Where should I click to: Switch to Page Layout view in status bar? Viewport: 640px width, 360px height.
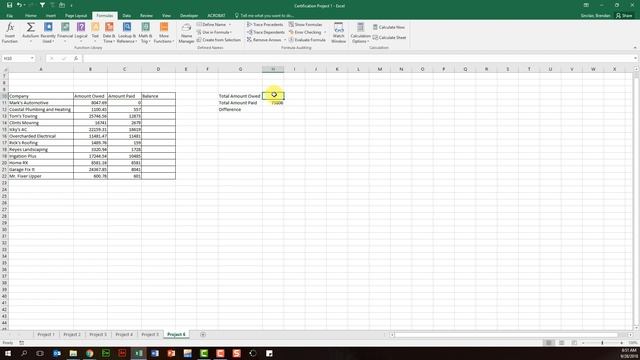(562, 343)
